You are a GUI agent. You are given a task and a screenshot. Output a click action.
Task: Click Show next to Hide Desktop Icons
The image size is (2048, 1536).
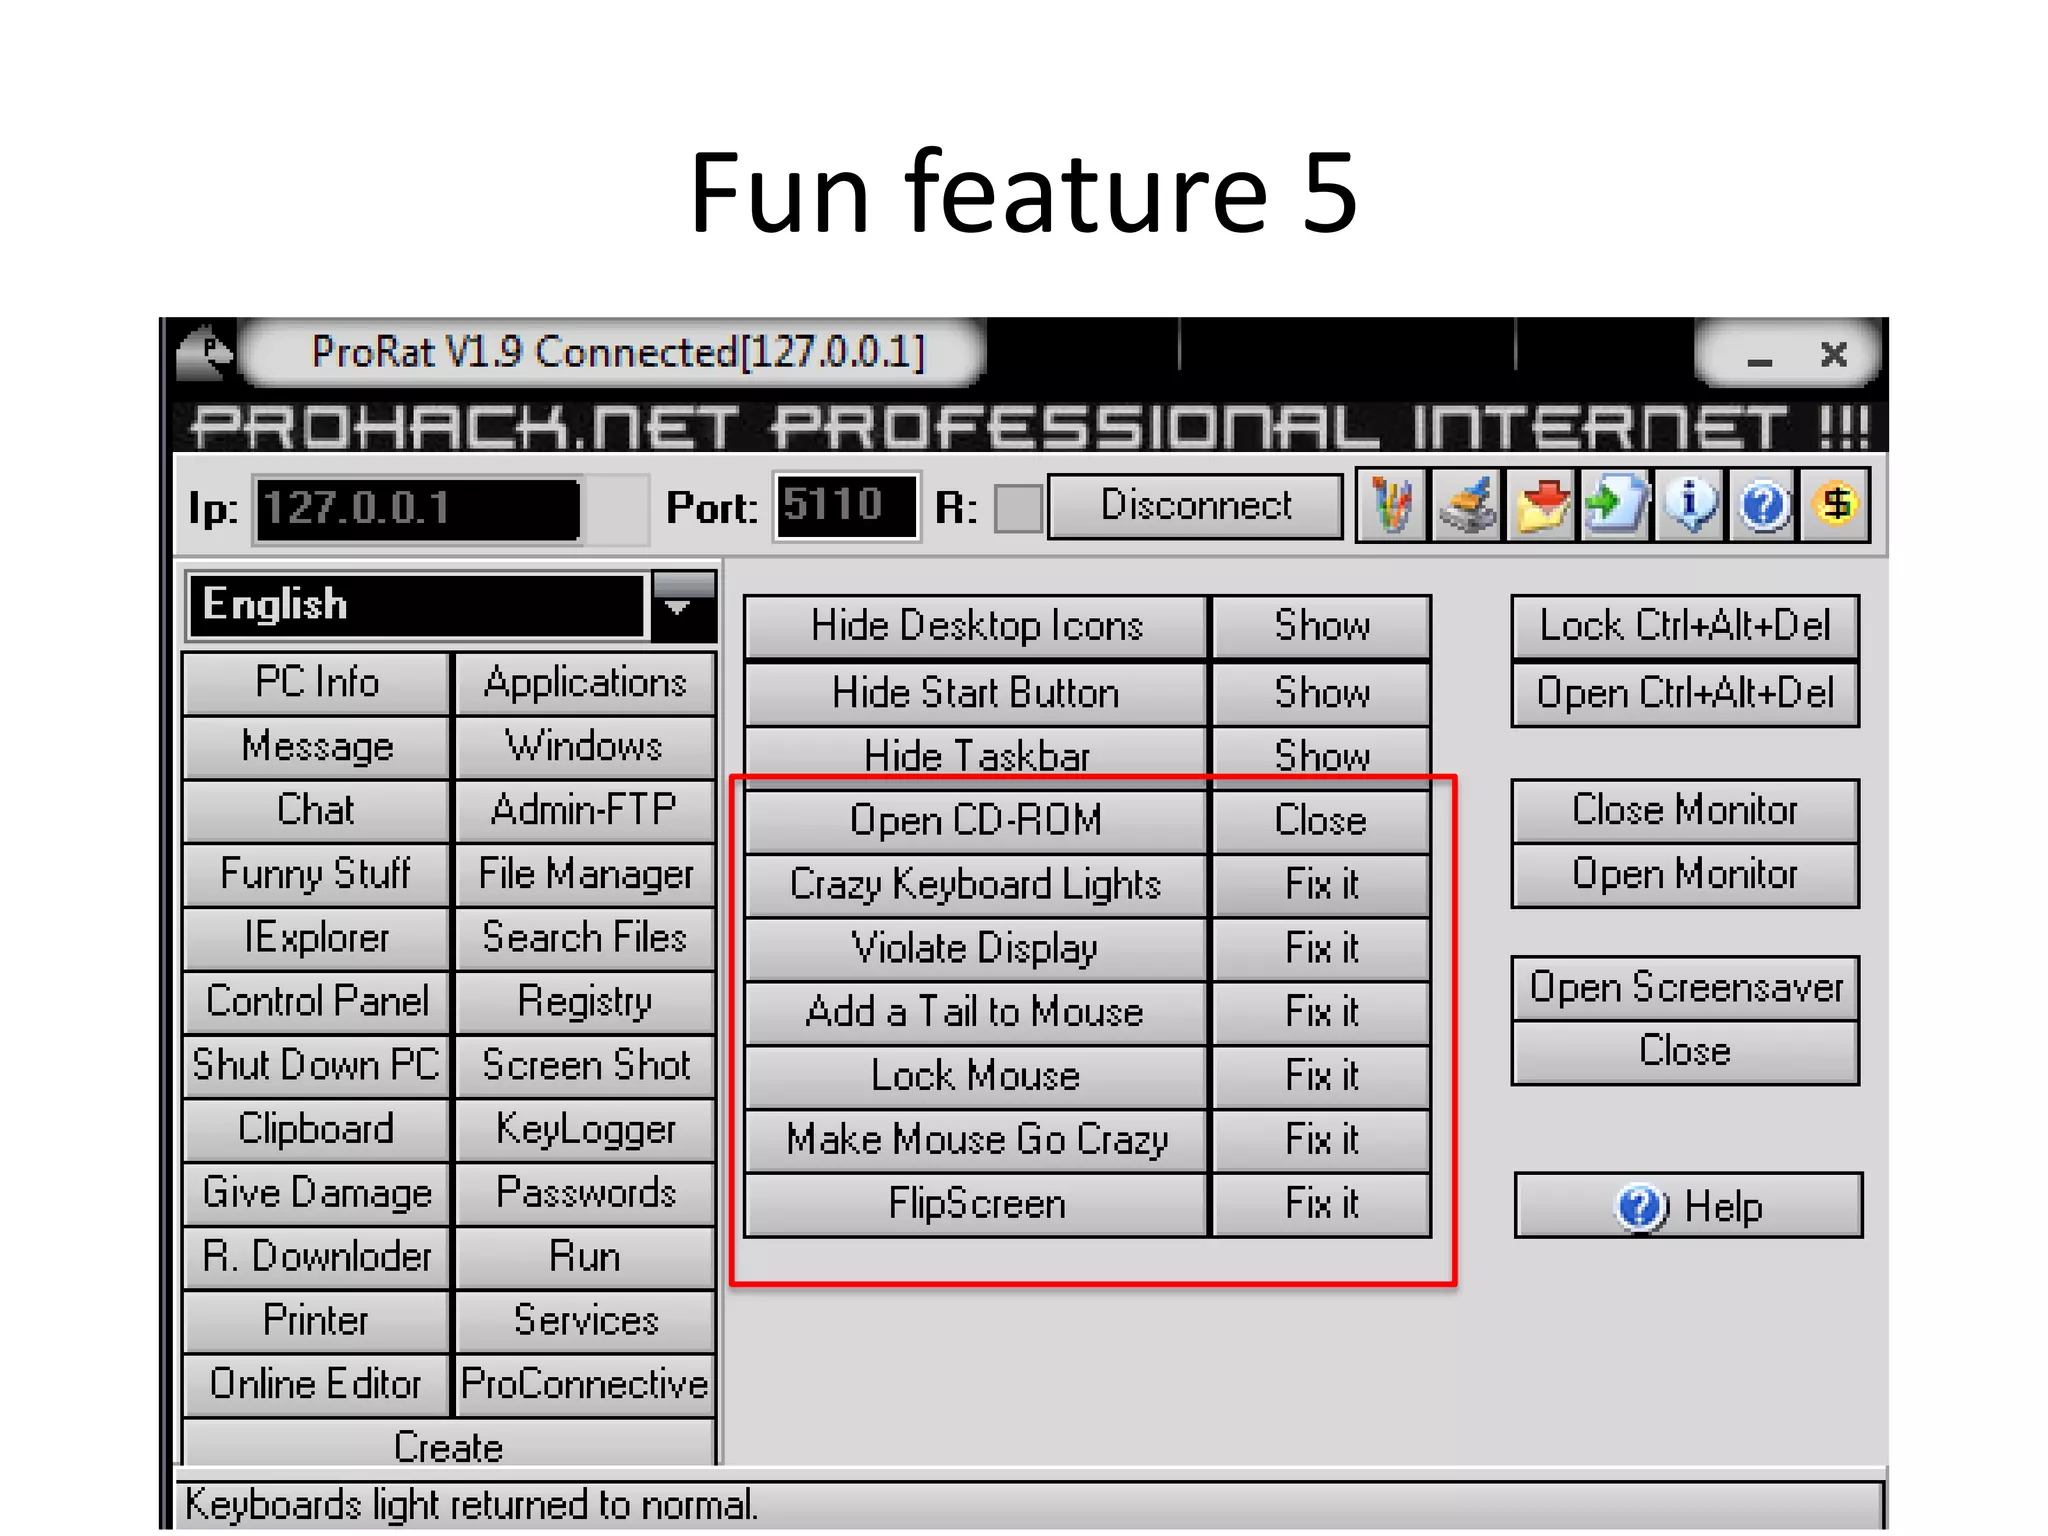click(1321, 627)
